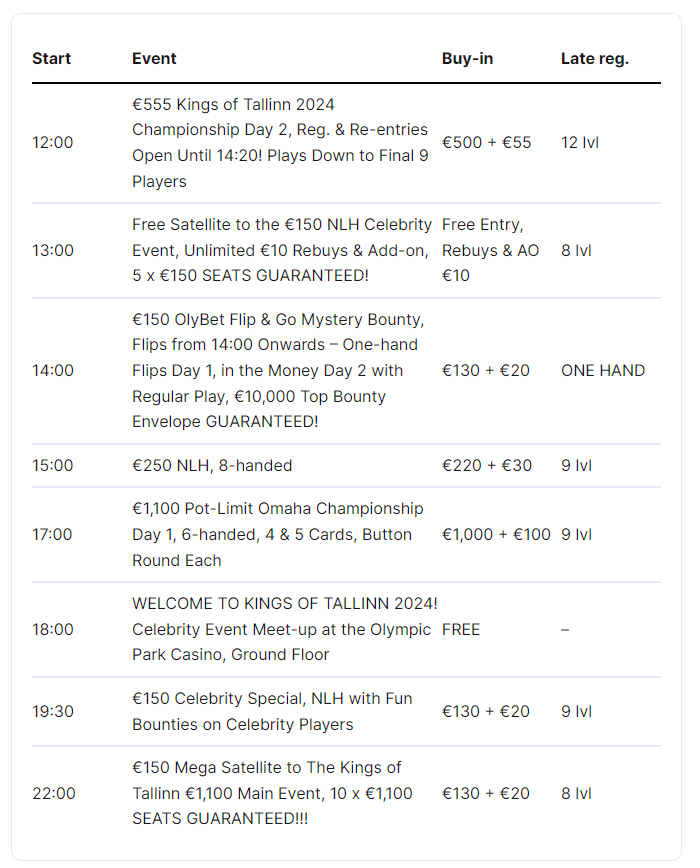This screenshot has height=868, width=700.
Task: Open the Pot-Limit Omaha Championship Day 1 event
Action: (277, 534)
